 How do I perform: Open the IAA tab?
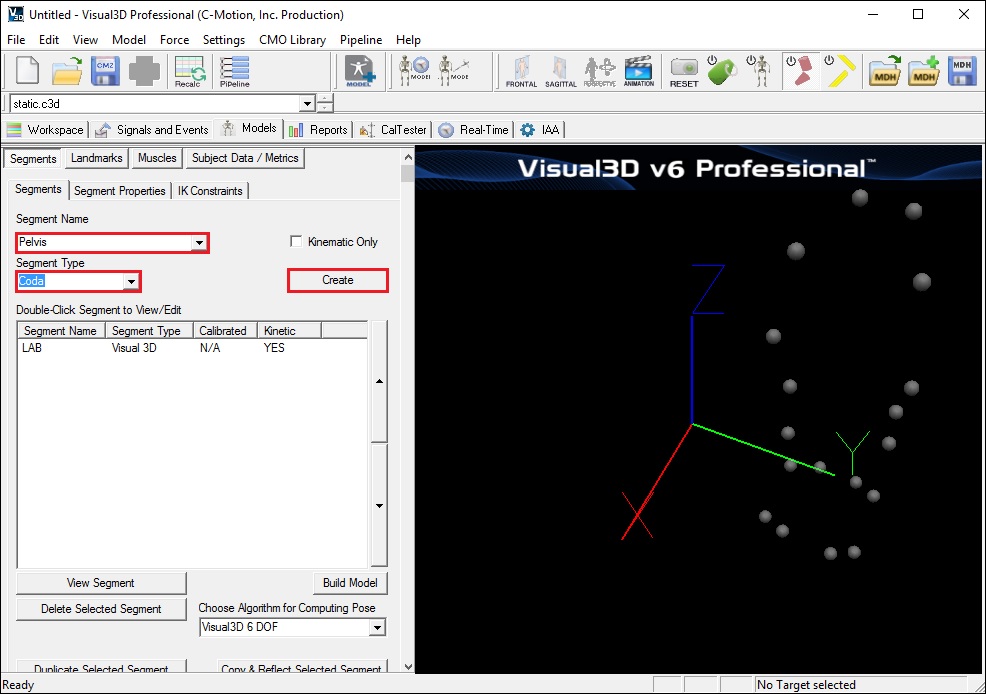point(541,129)
